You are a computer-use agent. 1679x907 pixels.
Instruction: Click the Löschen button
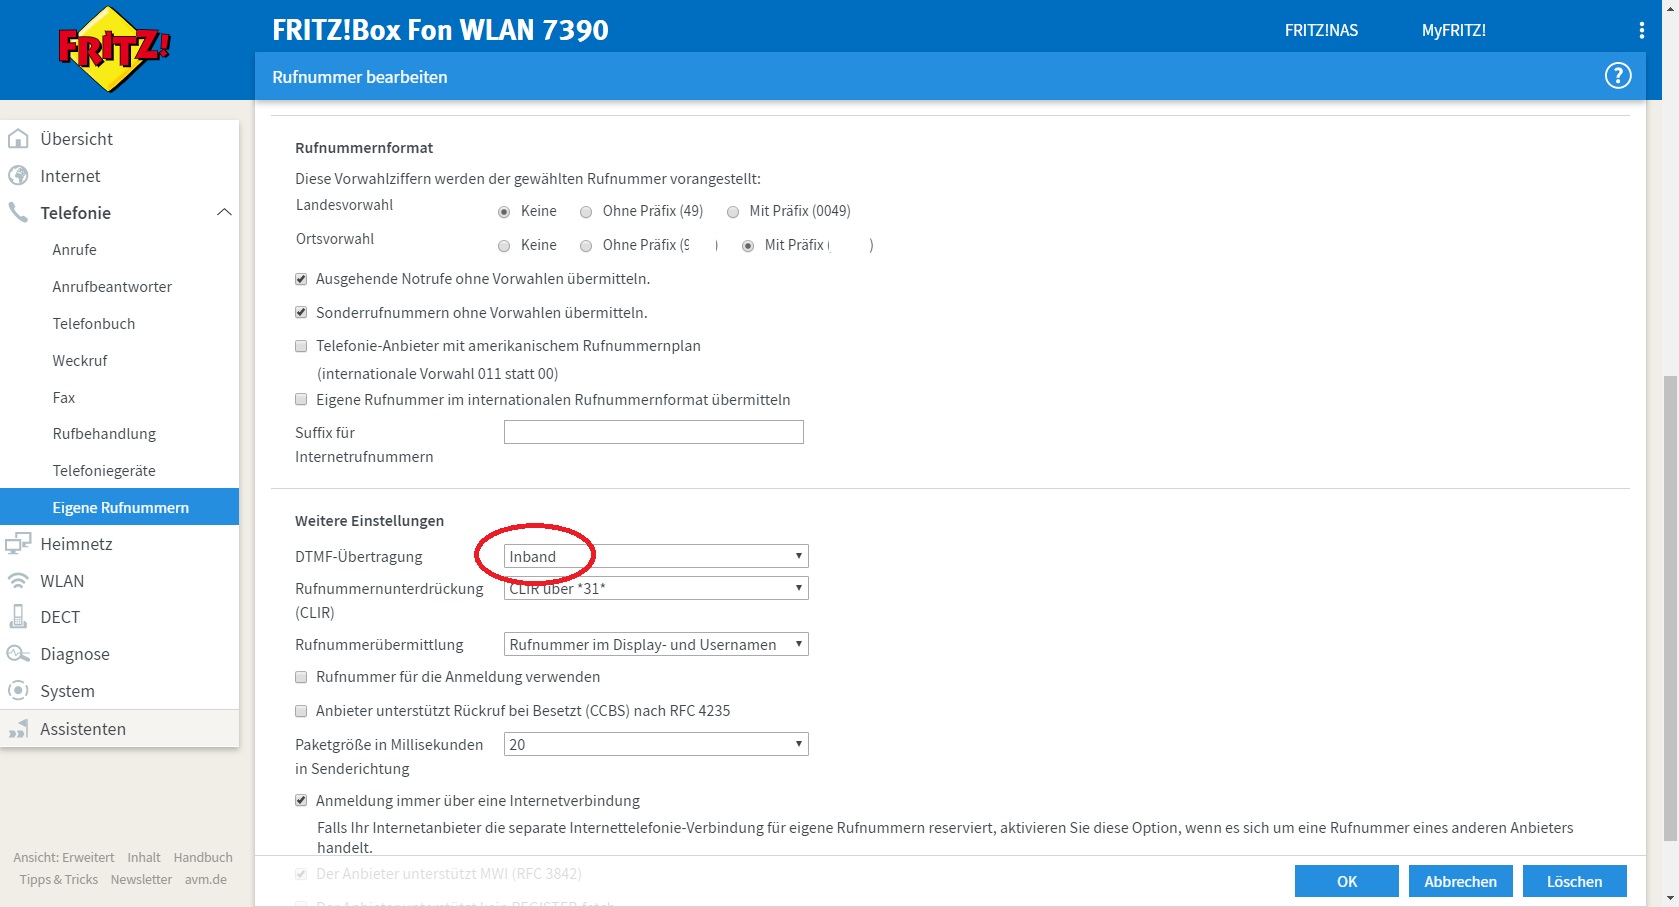(x=1574, y=881)
